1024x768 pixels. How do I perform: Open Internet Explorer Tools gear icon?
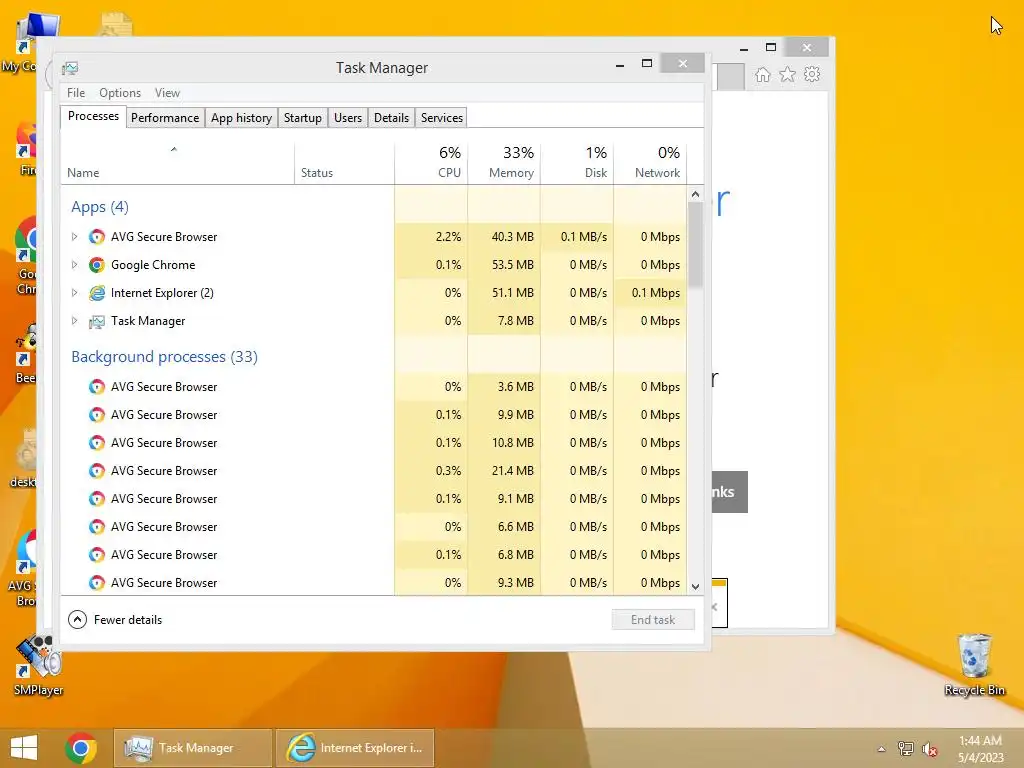[x=812, y=74]
